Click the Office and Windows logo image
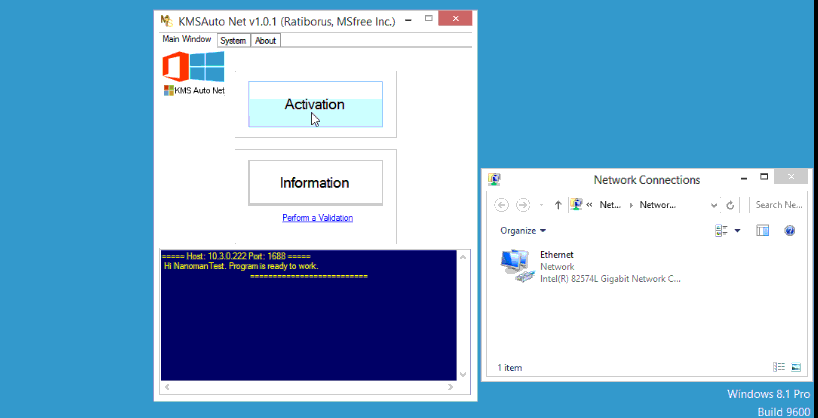The width and height of the screenshot is (818, 418). (x=193, y=66)
